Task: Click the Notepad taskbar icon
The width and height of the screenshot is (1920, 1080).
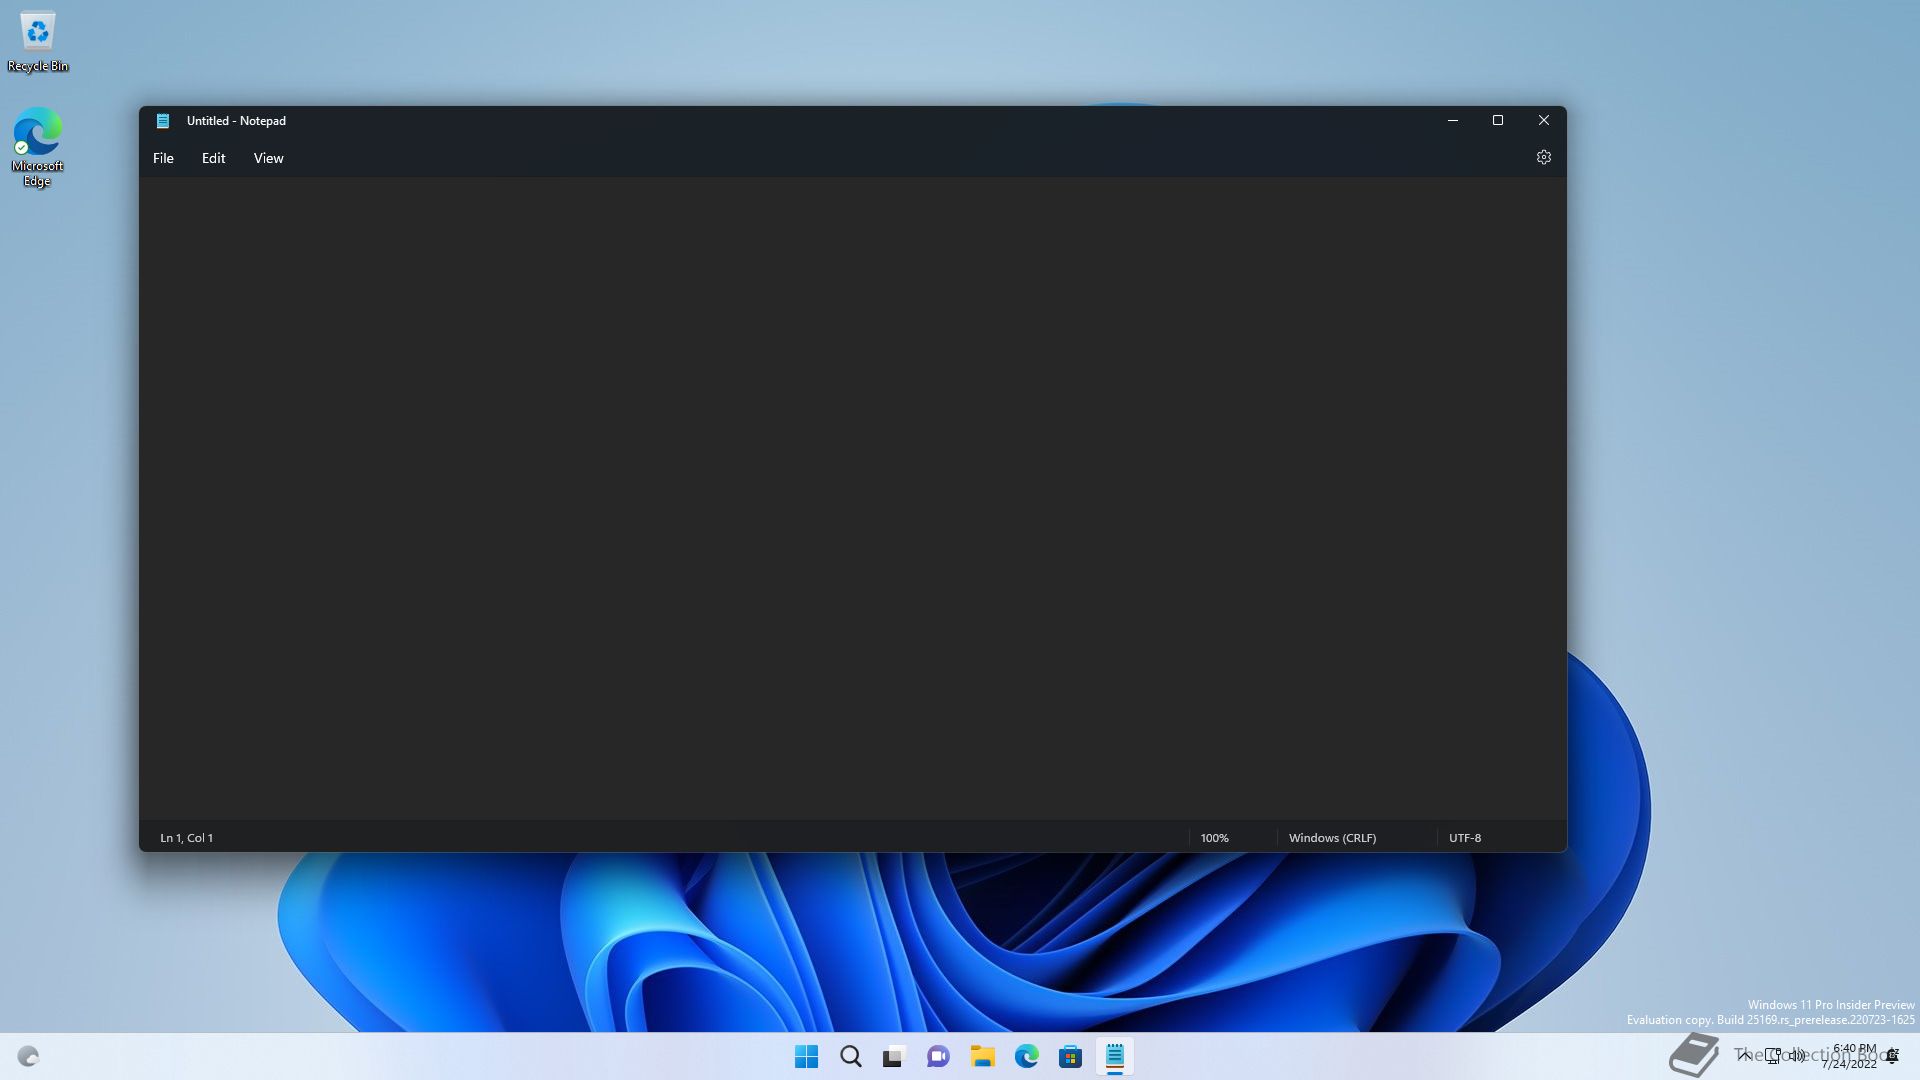Action: 1114,1057
